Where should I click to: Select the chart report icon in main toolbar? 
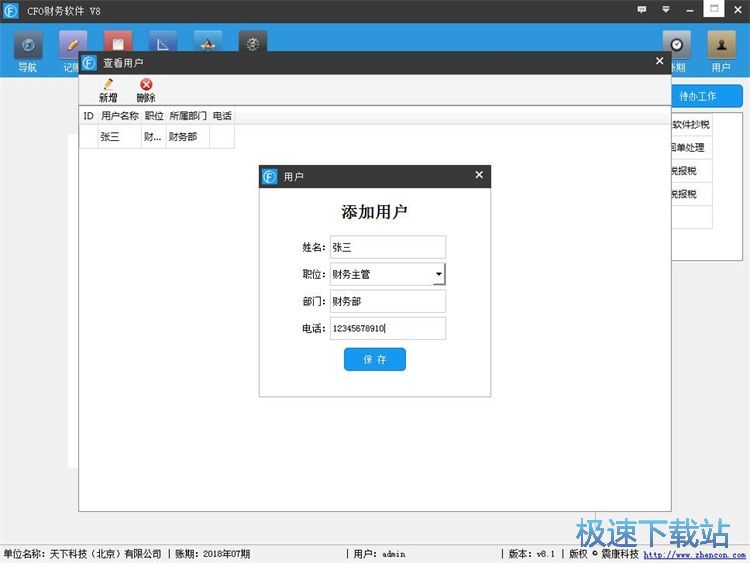coord(163,42)
